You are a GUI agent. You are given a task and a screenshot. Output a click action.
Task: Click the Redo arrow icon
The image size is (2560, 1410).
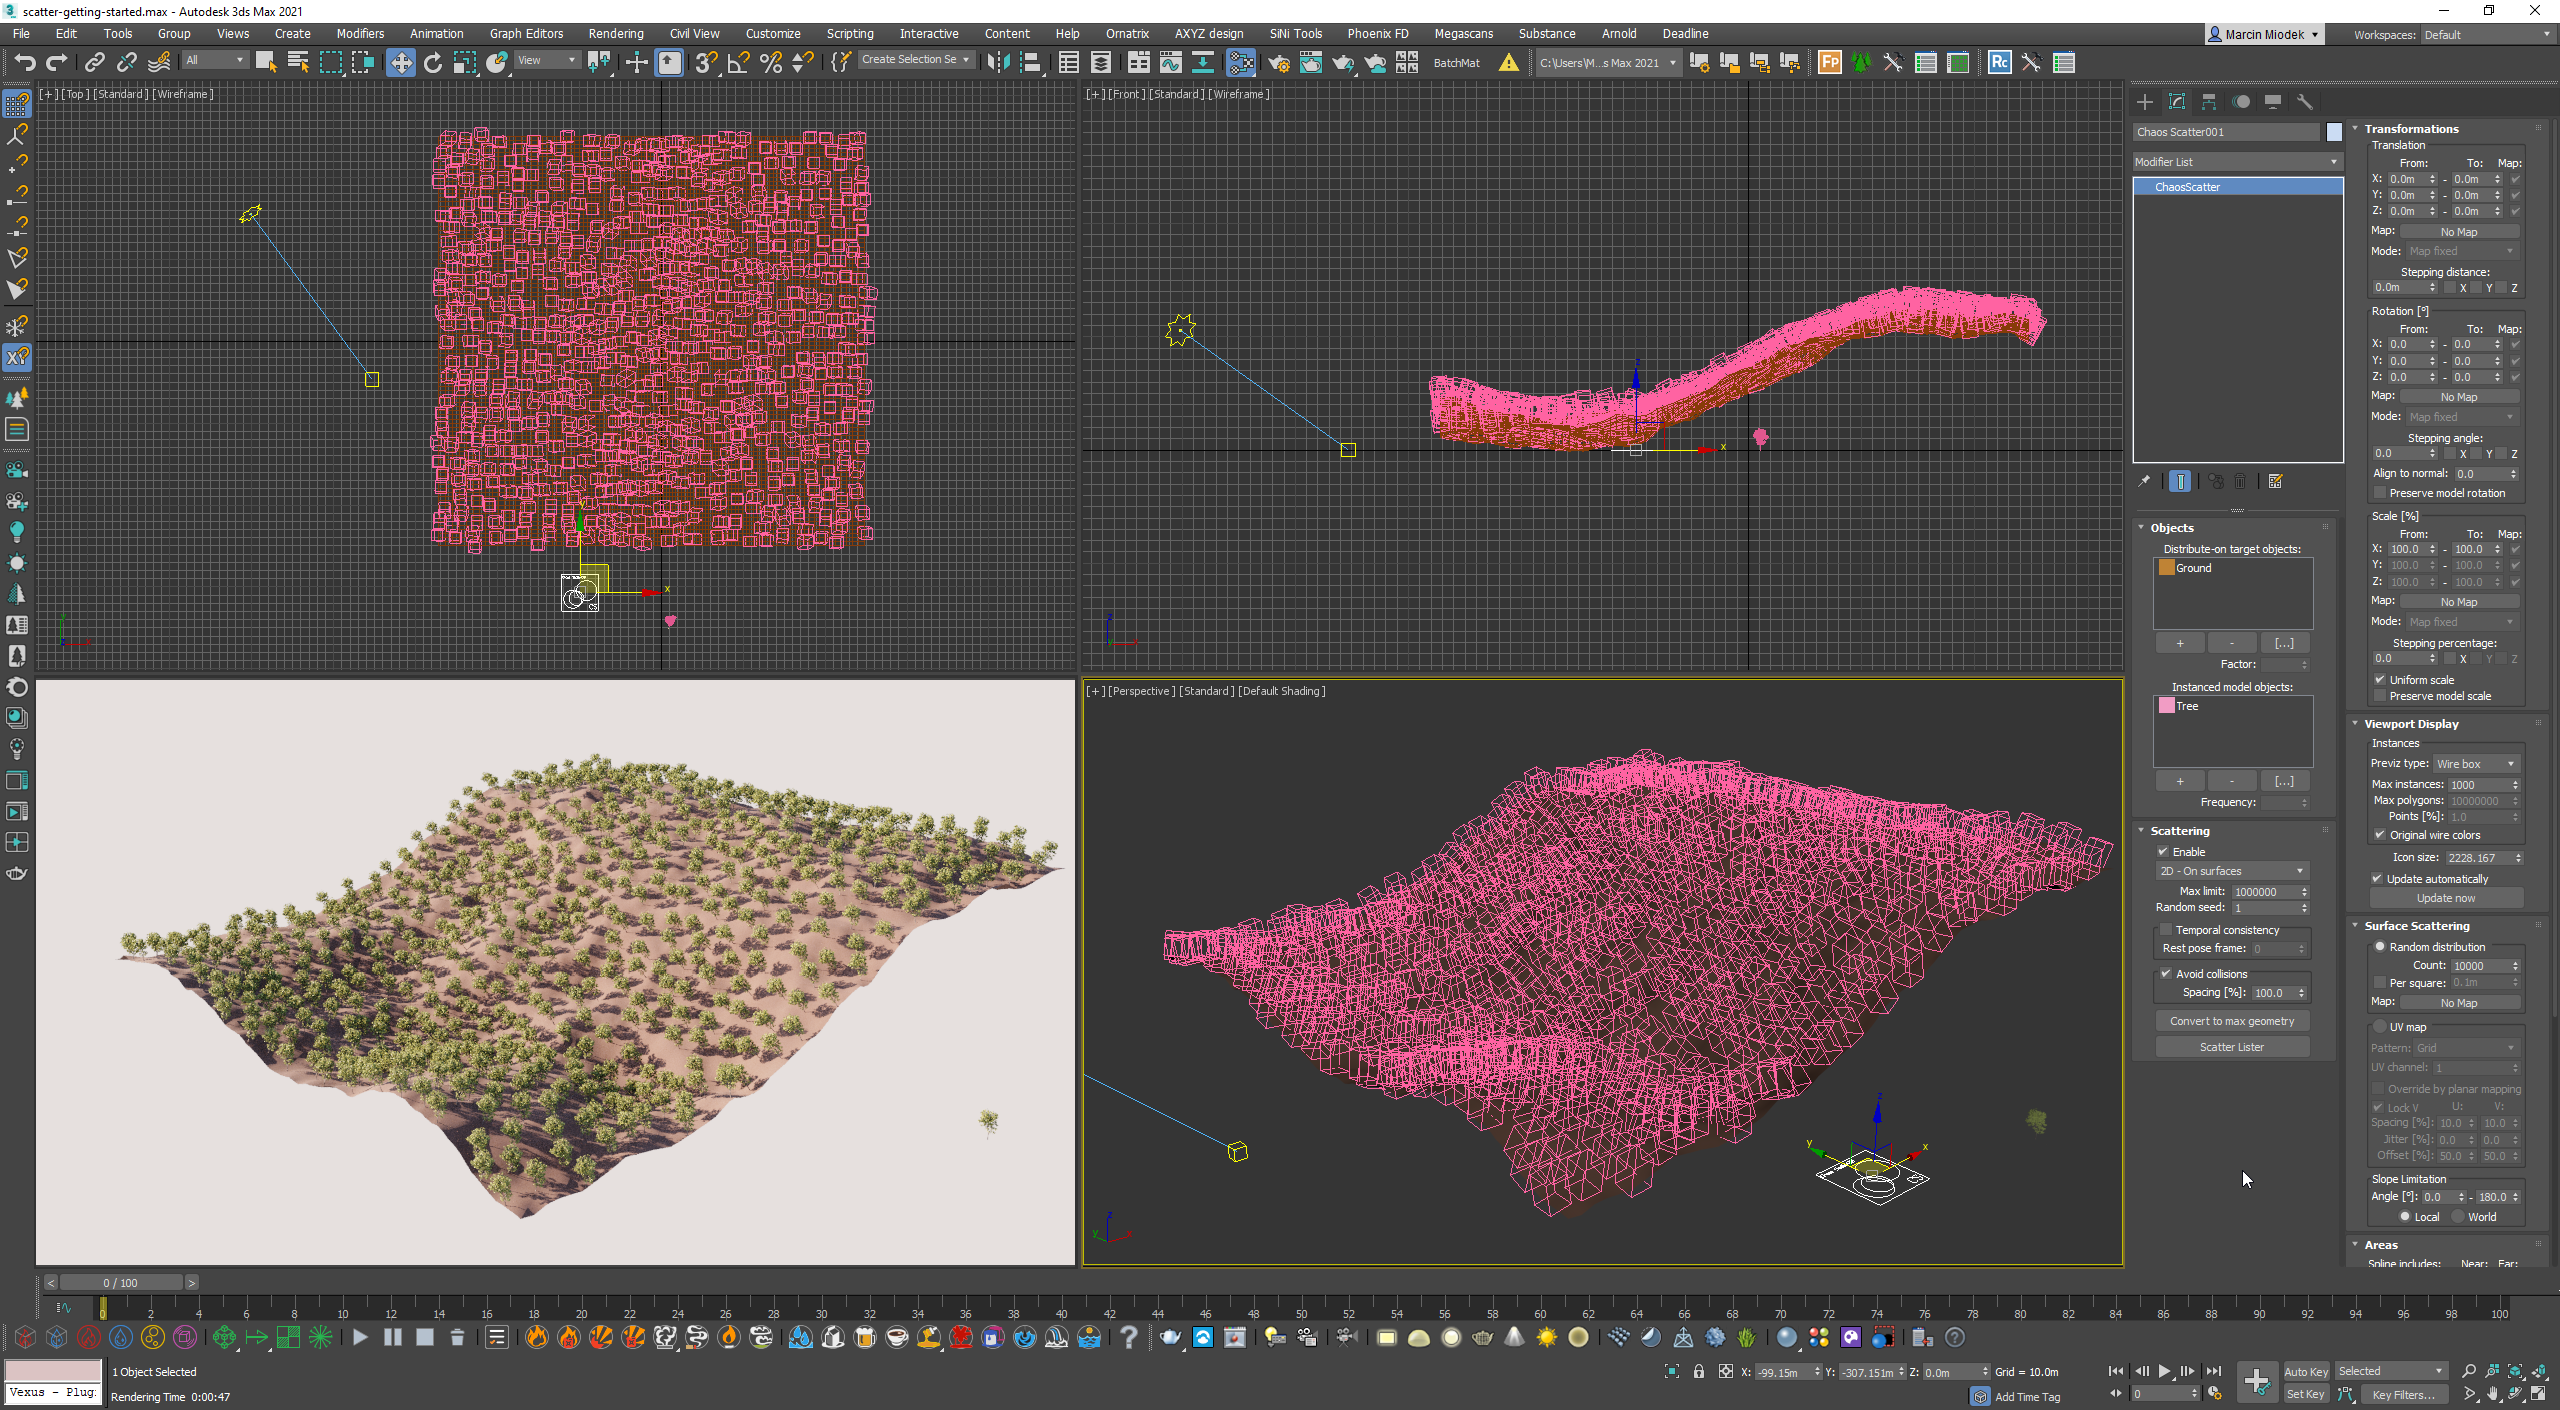pos(57,62)
